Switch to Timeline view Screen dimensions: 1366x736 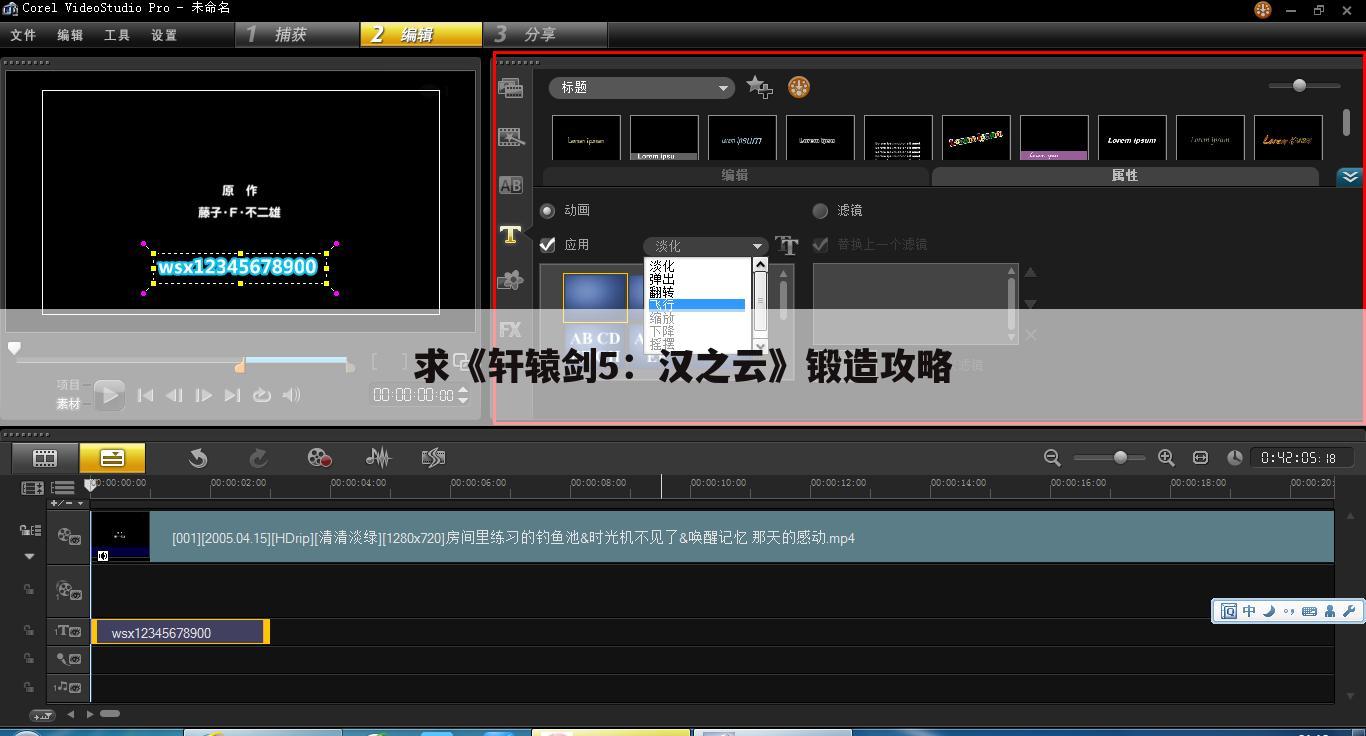(x=112, y=458)
